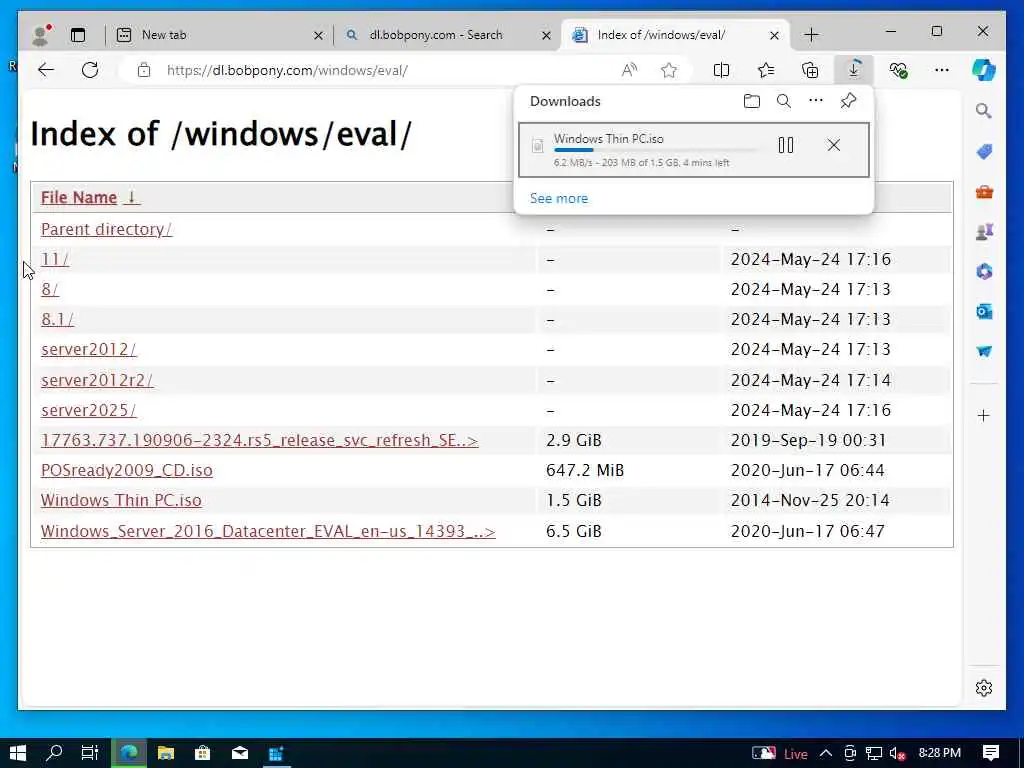Open the 8/ folder link
Screen dimensions: 1024x768
point(50,289)
